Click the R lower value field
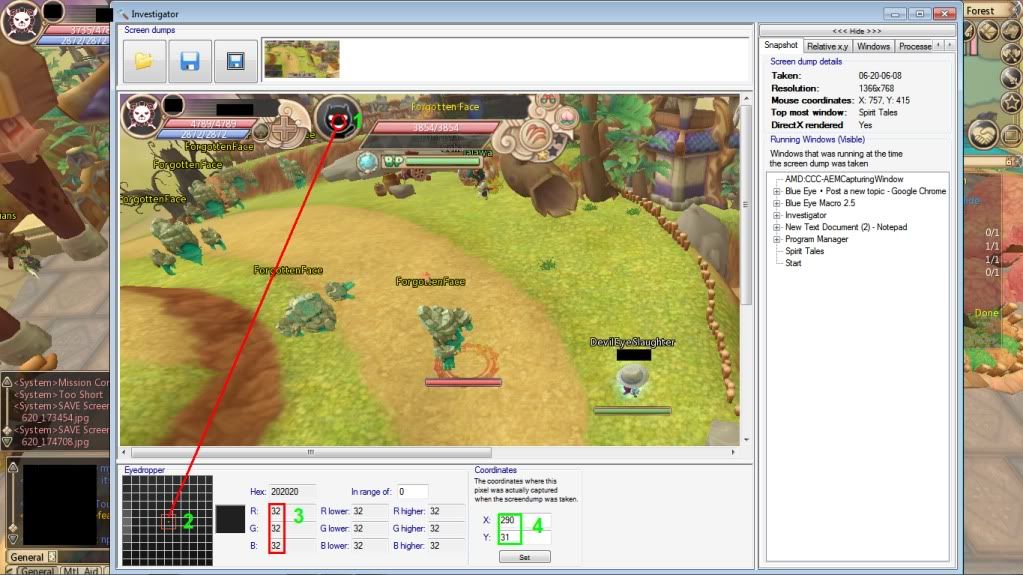 click(x=369, y=511)
